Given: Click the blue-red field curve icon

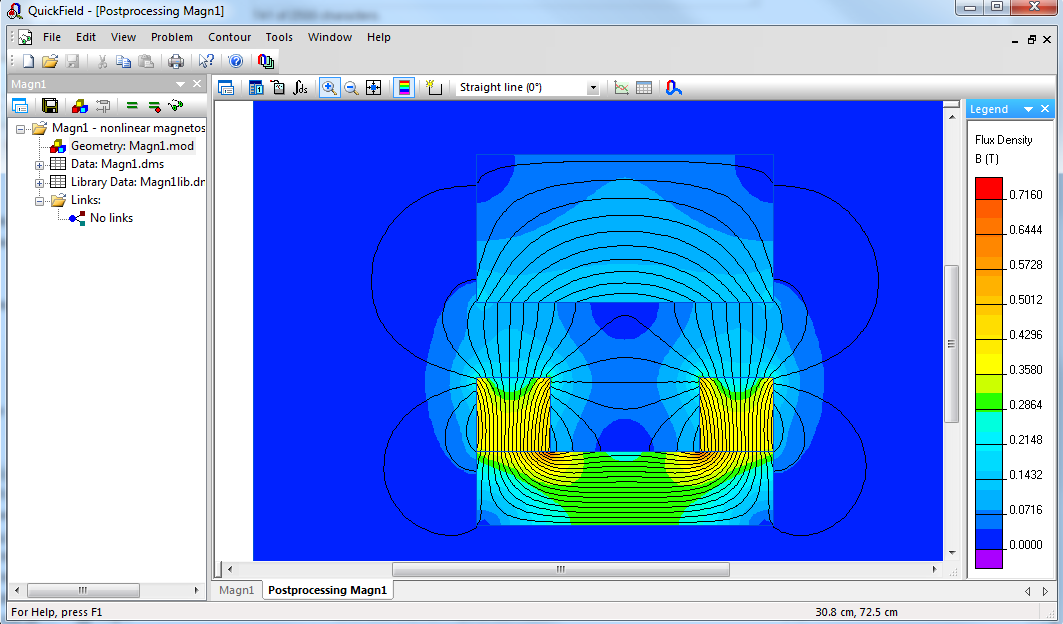Looking at the screenshot, I should pos(673,87).
